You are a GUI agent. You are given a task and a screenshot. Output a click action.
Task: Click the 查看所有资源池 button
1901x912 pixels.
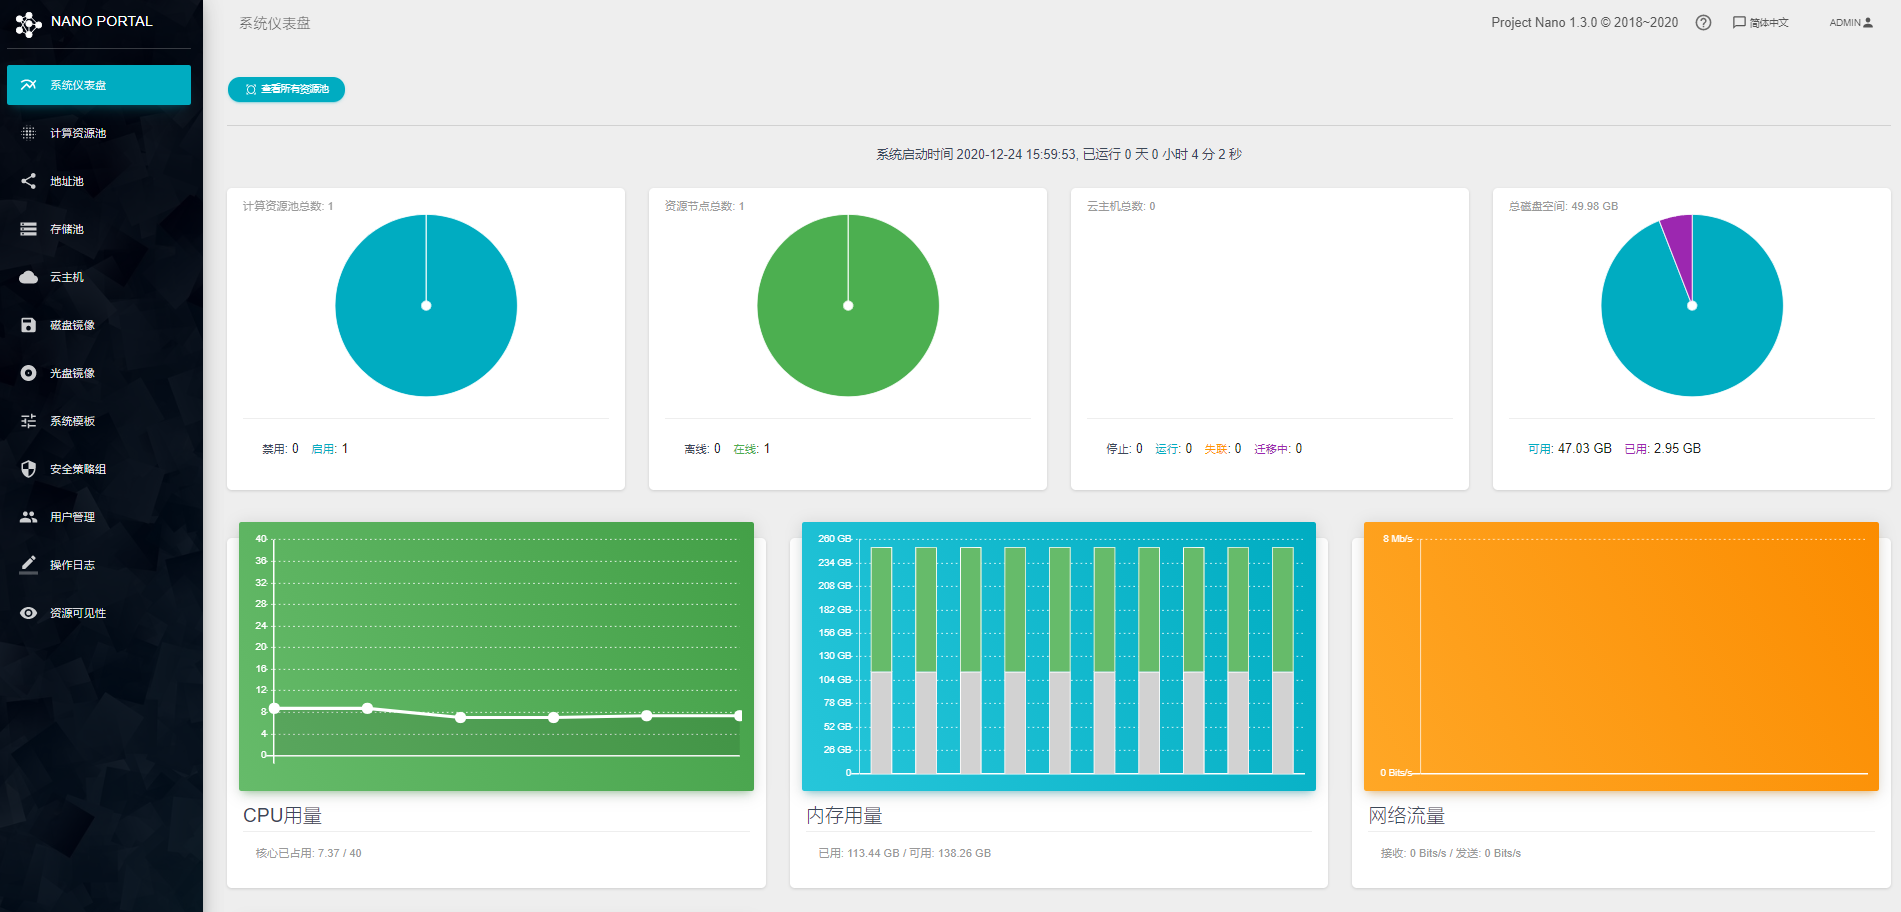tap(286, 89)
